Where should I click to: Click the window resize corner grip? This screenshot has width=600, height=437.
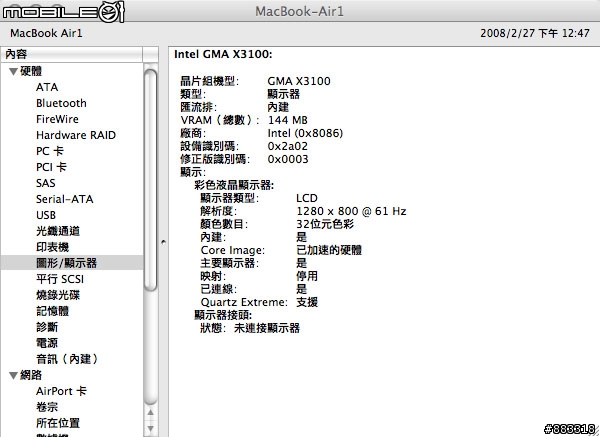click(x=595, y=432)
